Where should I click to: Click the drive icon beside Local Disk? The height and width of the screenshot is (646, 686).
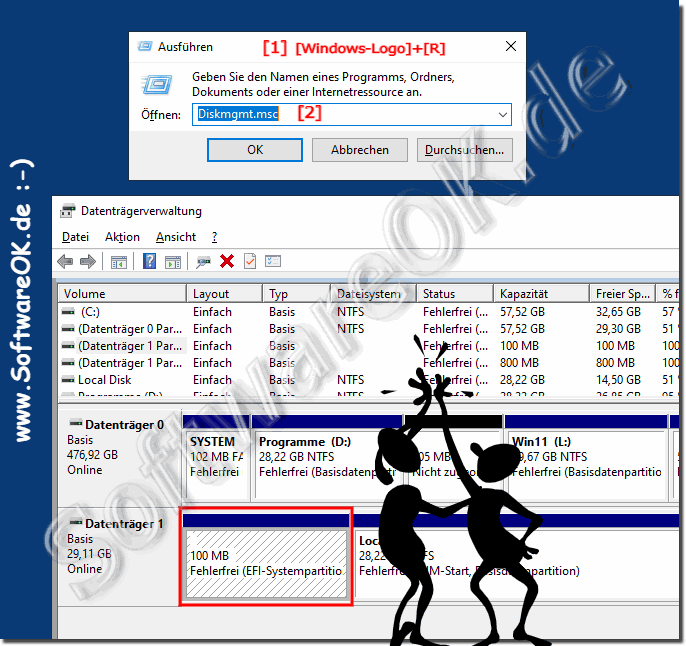pos(68,380)
